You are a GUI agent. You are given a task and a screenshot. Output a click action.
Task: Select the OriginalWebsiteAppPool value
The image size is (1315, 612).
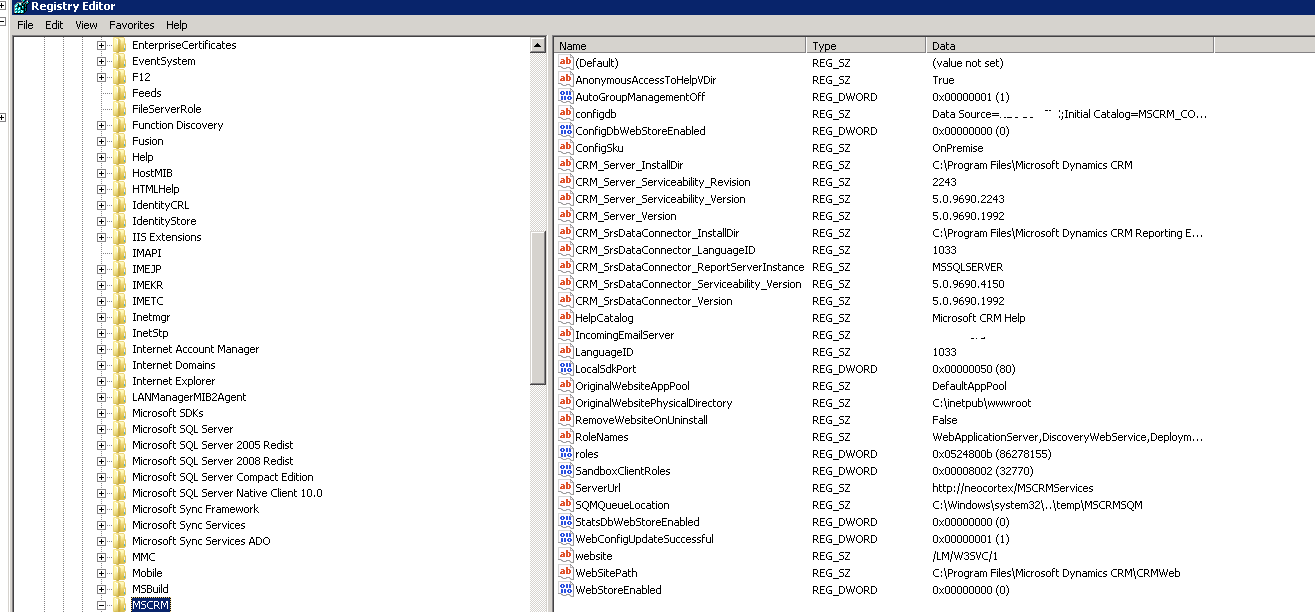coord(632,386)
